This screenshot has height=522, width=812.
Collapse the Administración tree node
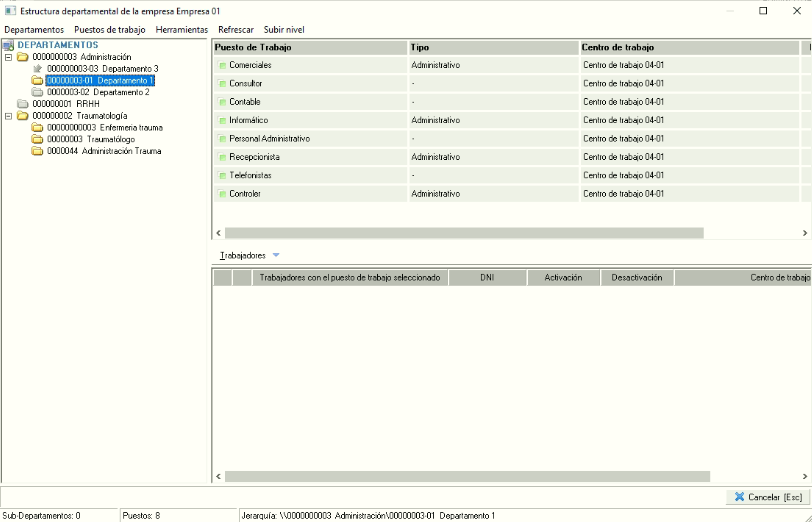pyautogui.click(x=8, y=57)
